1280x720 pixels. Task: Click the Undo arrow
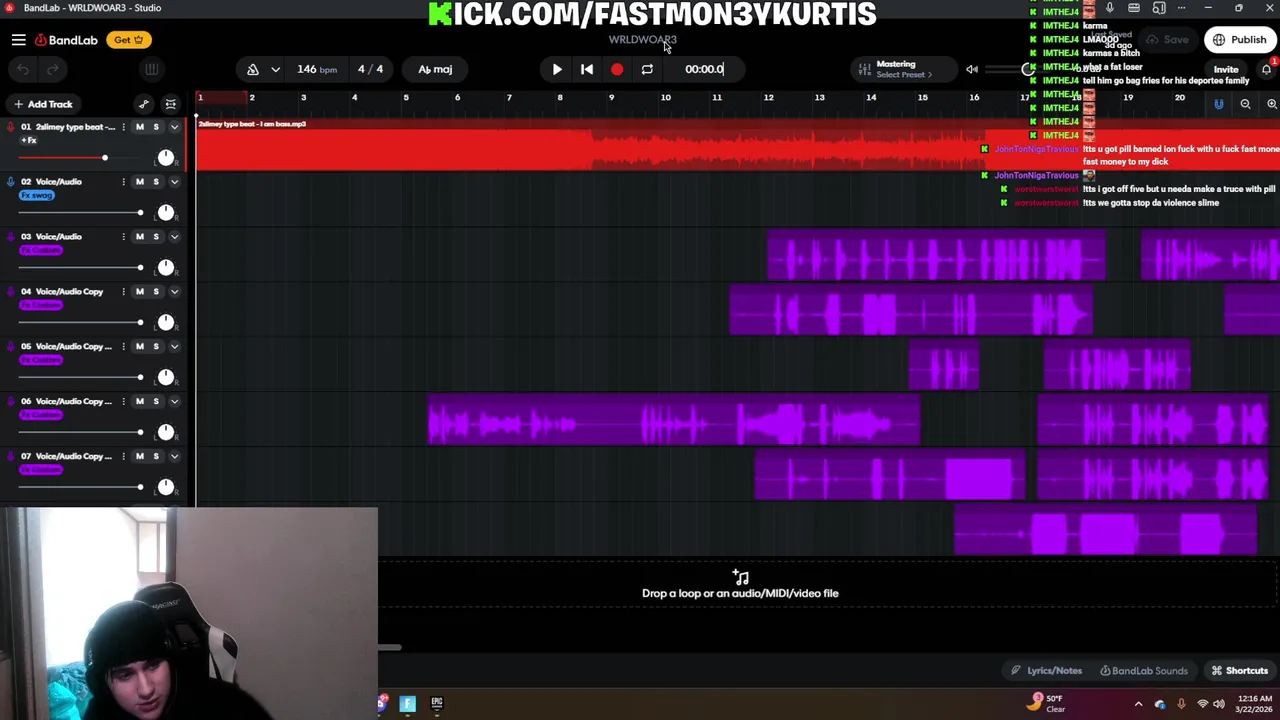(x=23, y=69)
